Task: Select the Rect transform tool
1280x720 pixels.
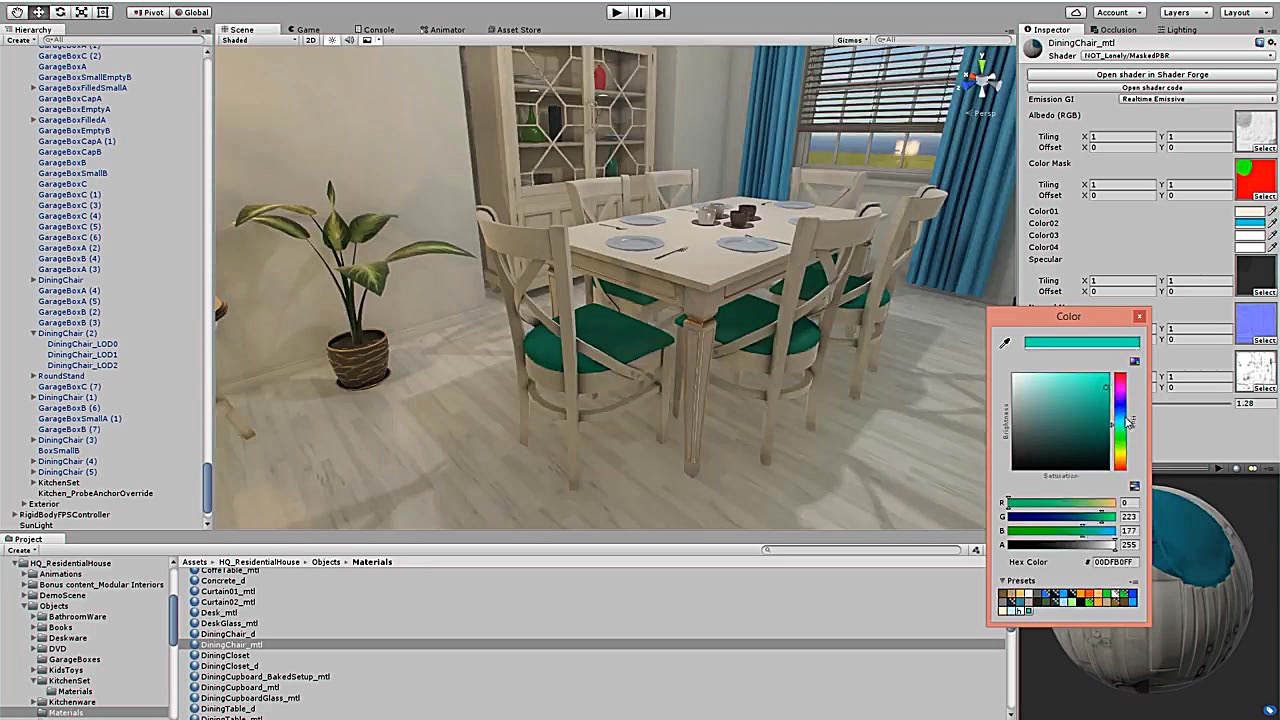Action: pos(103,12)
